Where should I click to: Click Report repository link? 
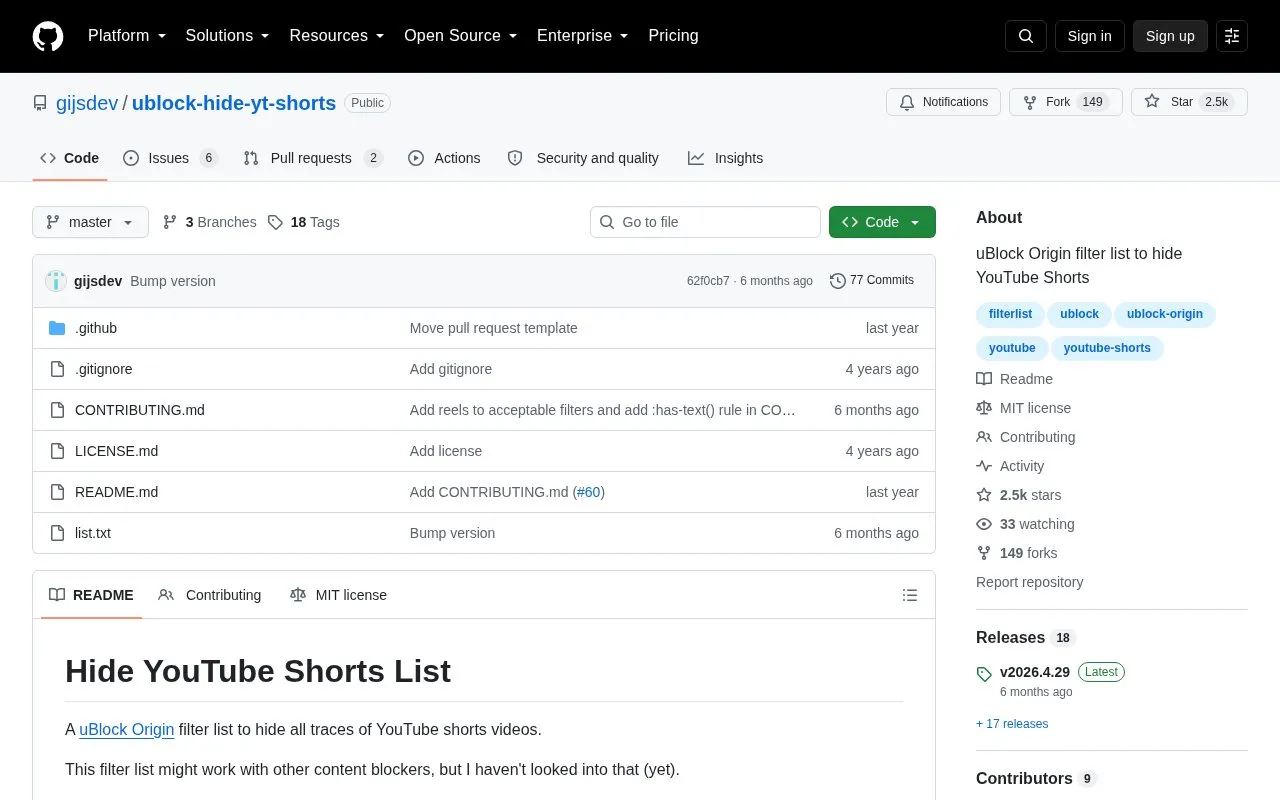click(x=1029, y=582)
